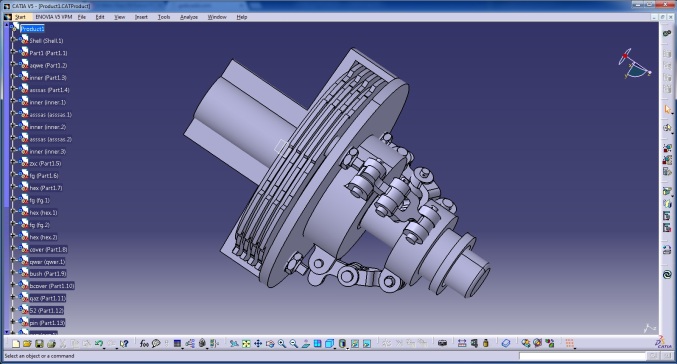Open the View menu
The height and width of the screenshot is (364, 677).
(120, 17)
